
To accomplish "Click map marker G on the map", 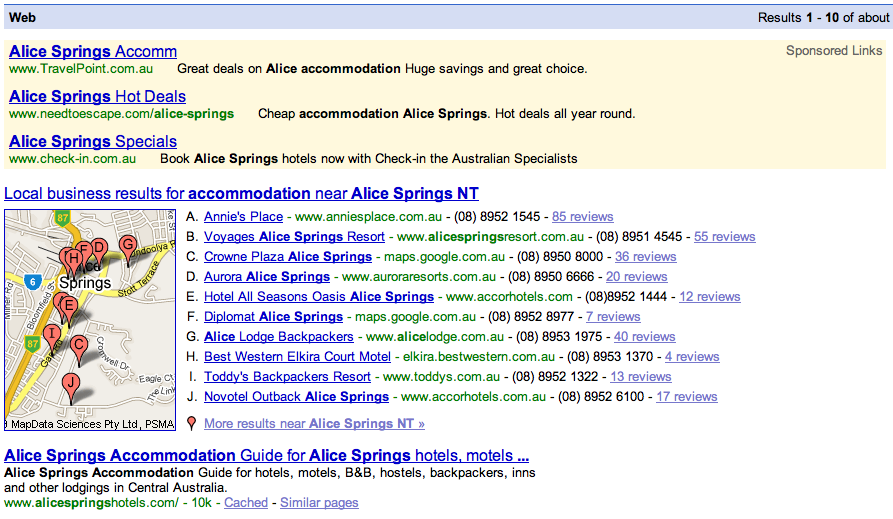I will tap(127, 244).
